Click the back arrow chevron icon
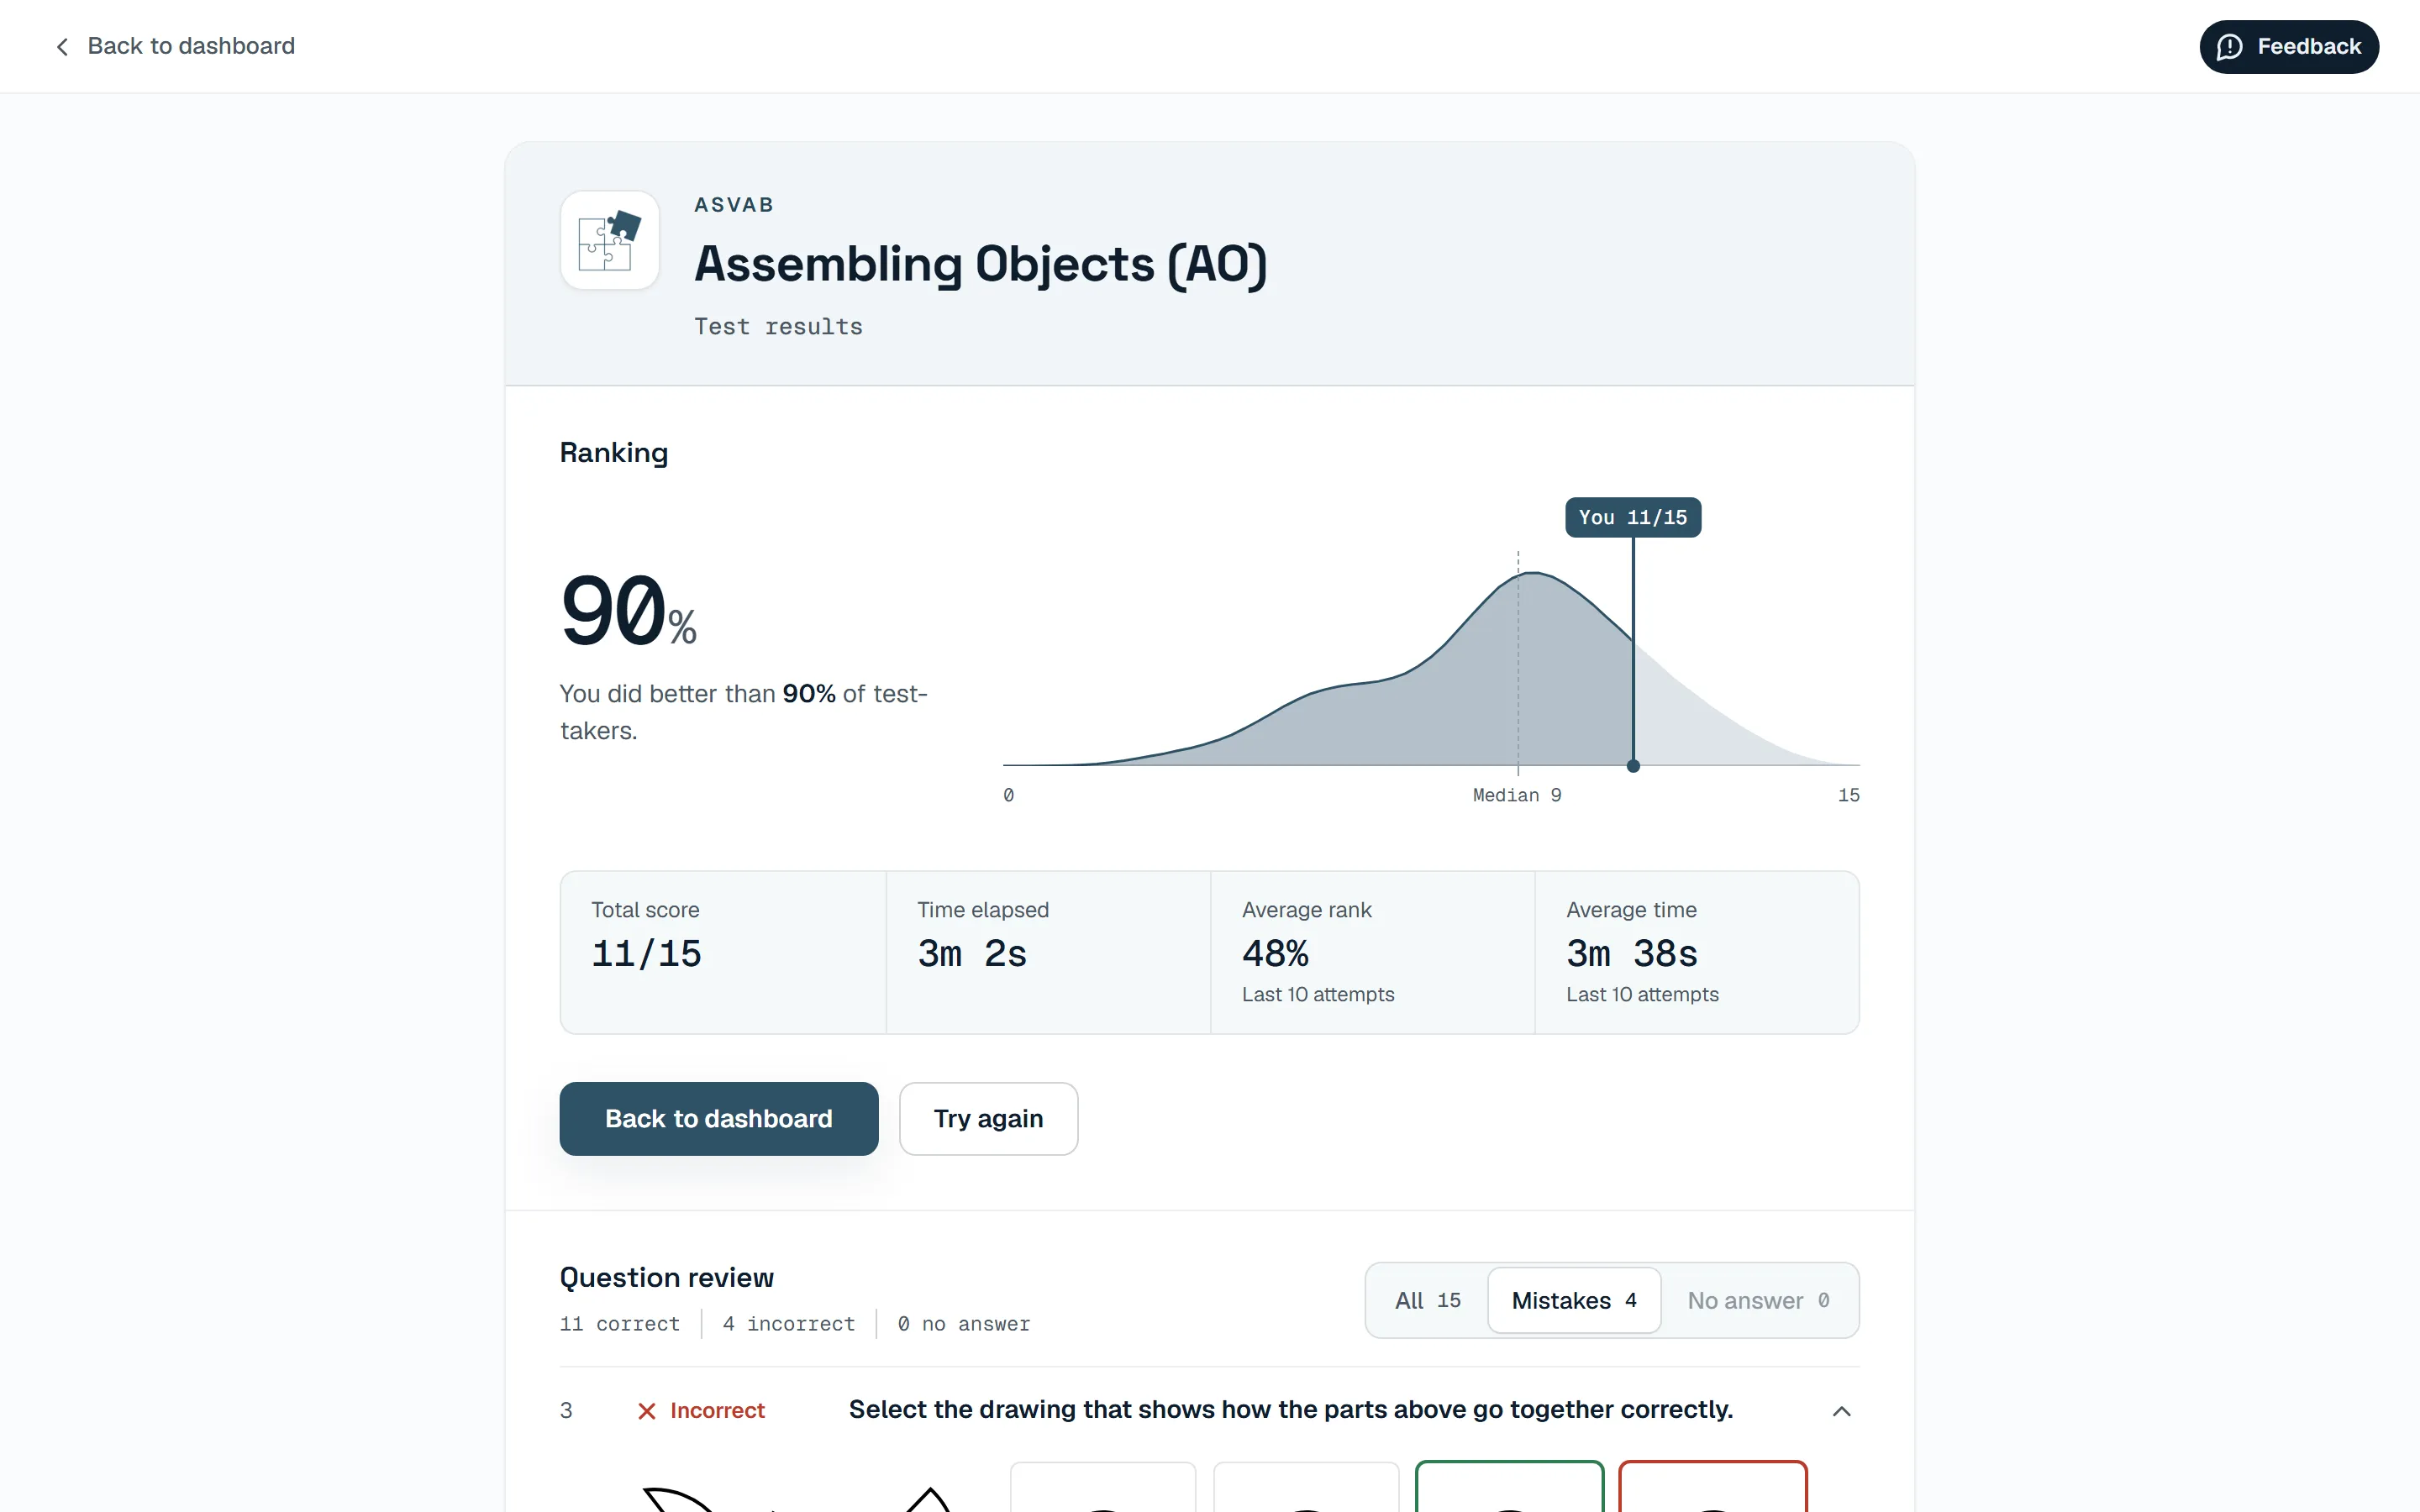This screenshot has width=2420, height=1512. coord(62,47)
